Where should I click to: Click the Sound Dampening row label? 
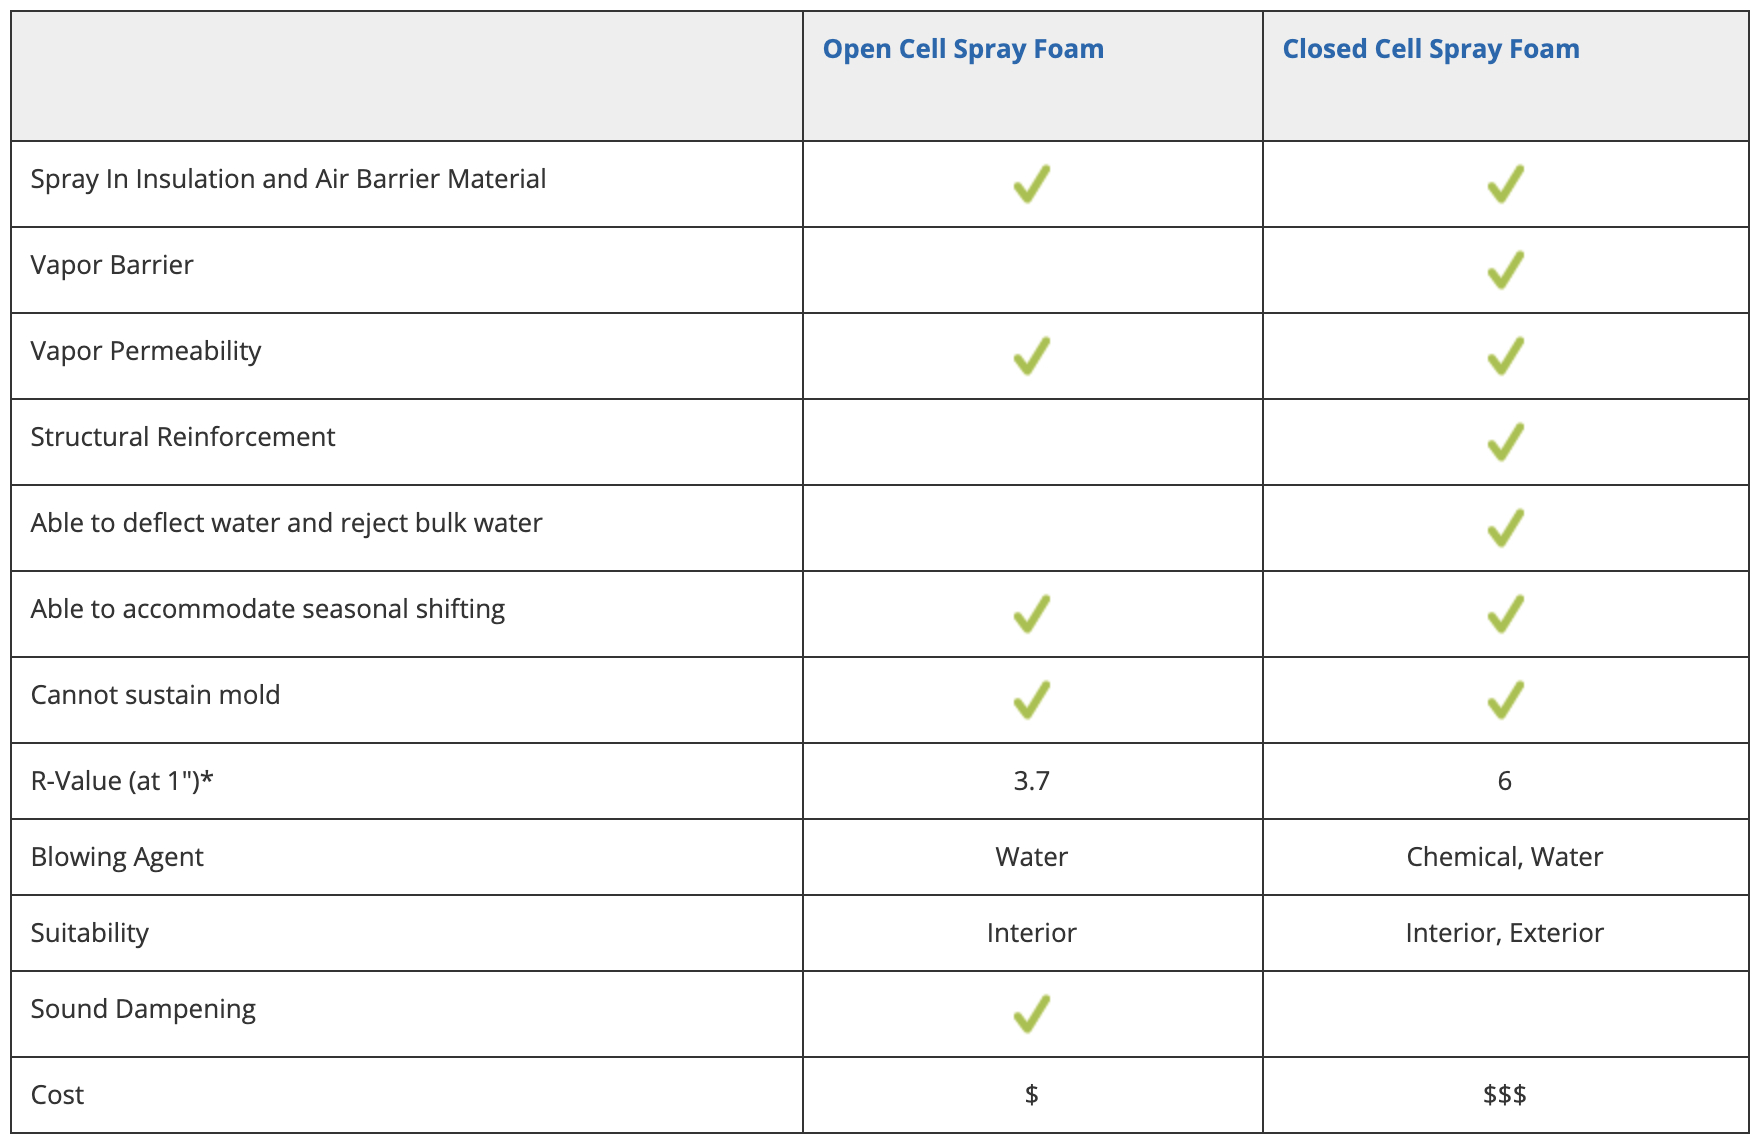(143, 1009)
